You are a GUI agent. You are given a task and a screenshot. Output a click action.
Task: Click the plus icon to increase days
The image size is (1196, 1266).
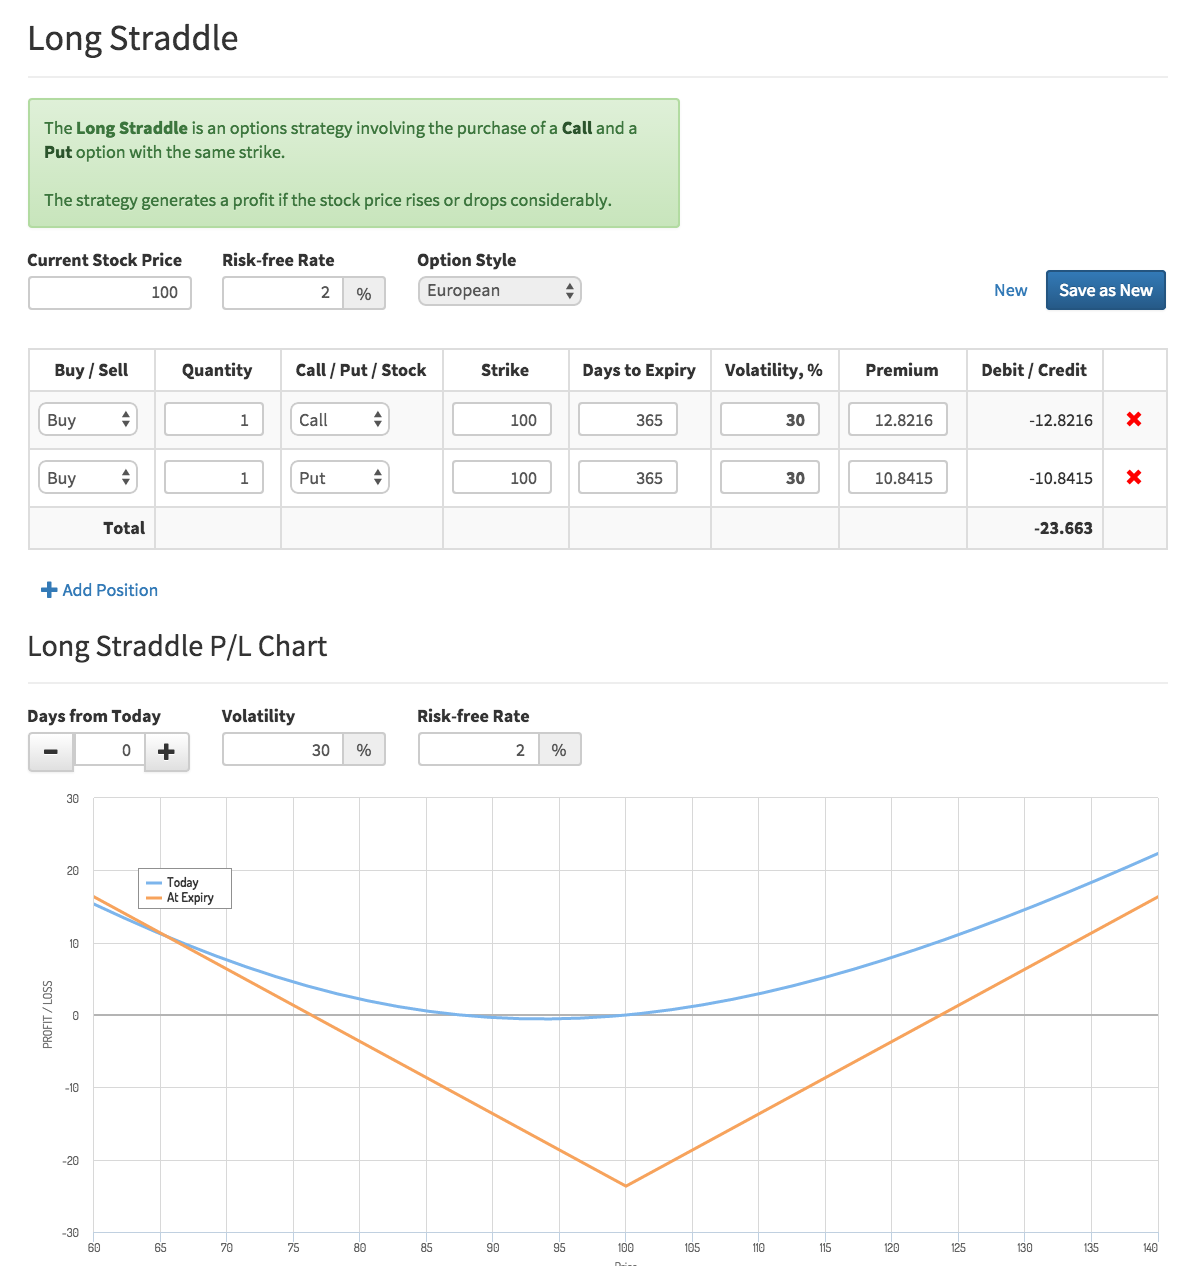coord(167,751)
